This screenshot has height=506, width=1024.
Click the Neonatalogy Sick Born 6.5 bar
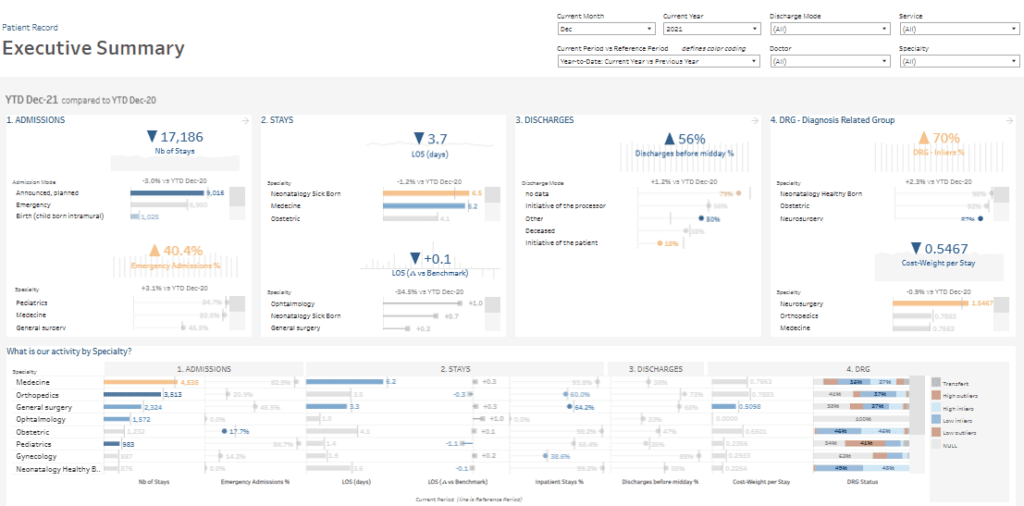426,193
